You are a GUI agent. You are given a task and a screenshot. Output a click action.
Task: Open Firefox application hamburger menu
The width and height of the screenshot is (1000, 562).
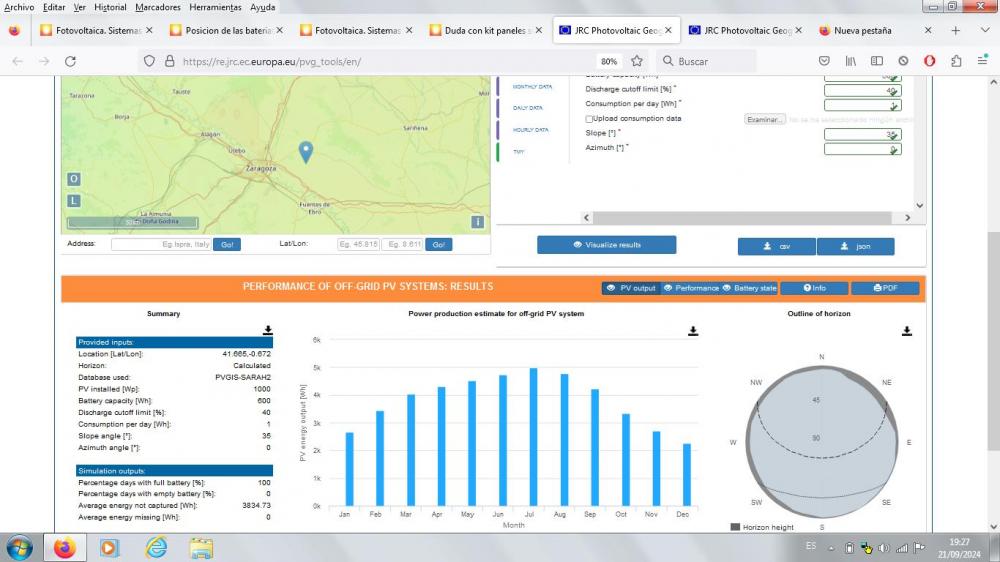point(982,61)
